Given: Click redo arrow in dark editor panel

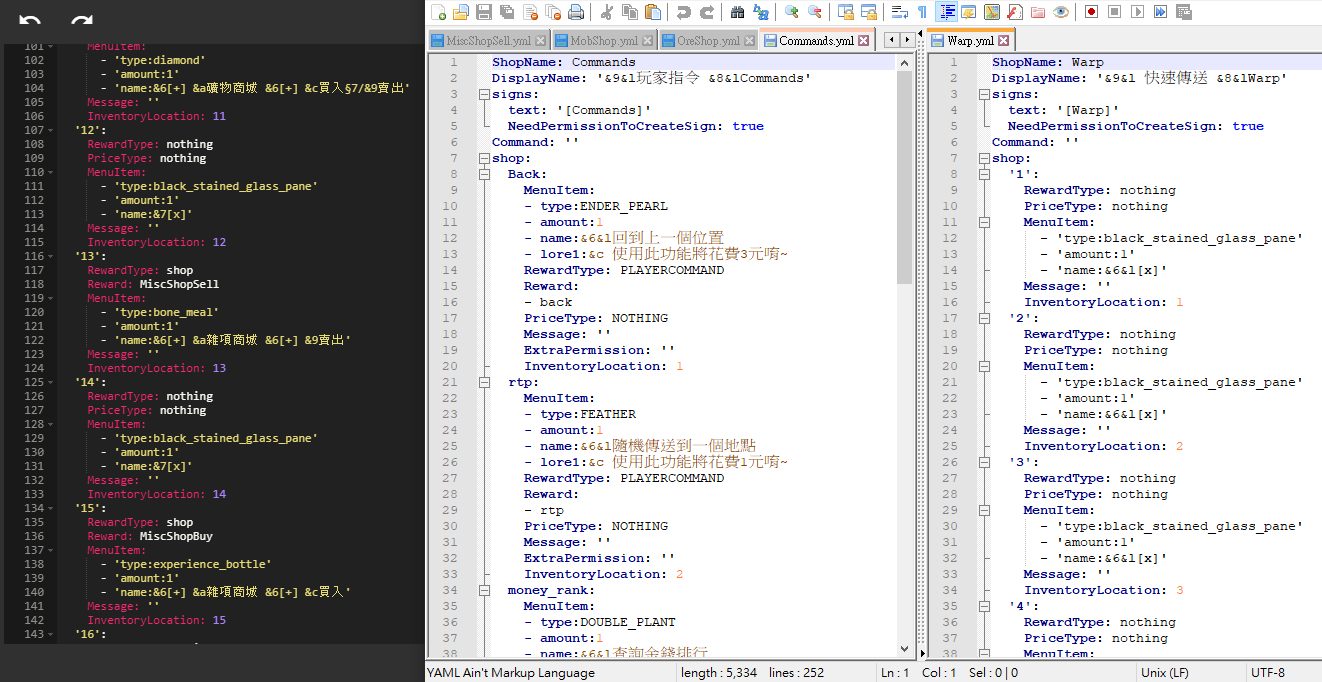Looking at the screenshot, I should point(81,21).
